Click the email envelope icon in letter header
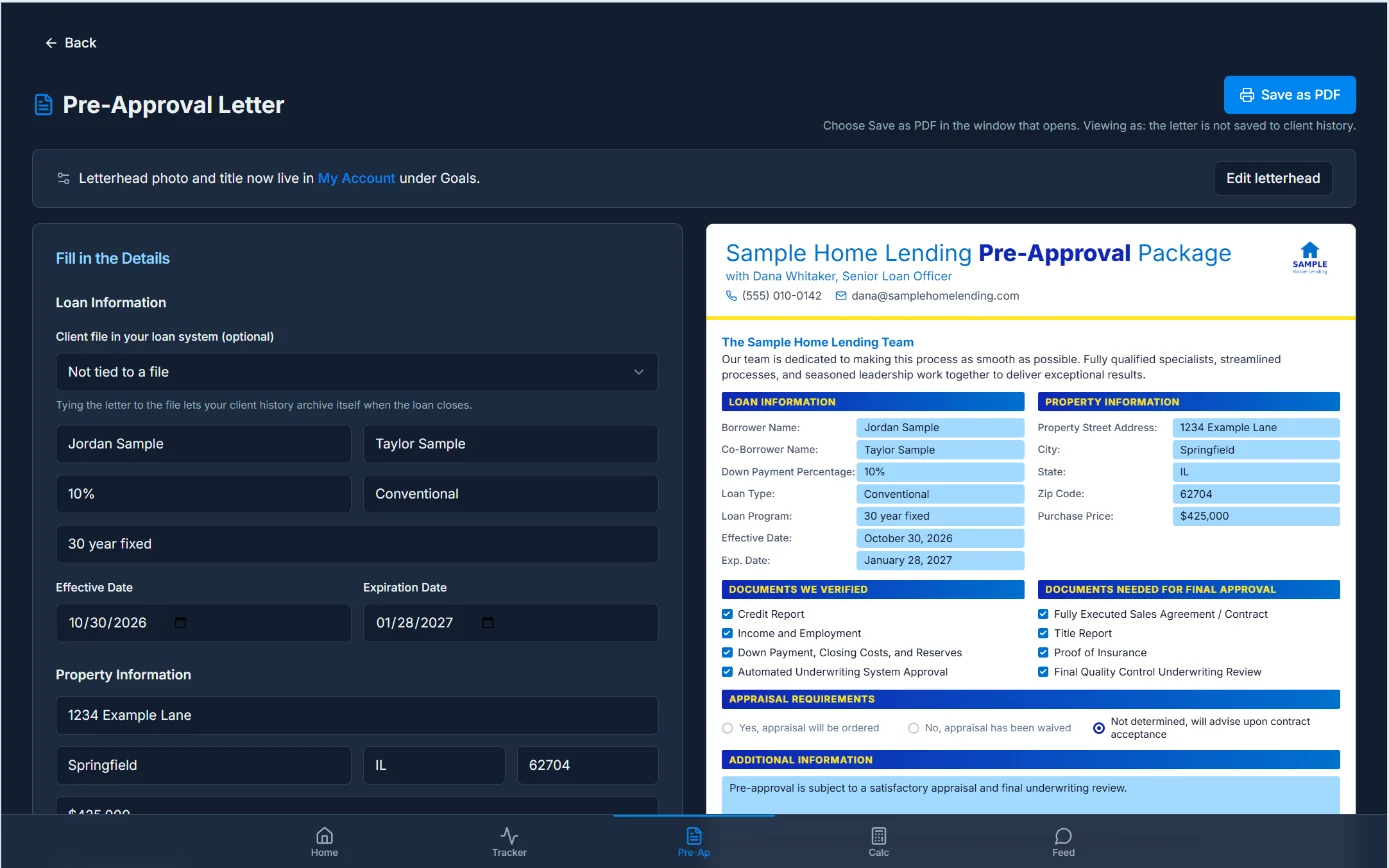Image resolution: width=1389 pixels, height=868 pixels. pyautogui.click(x=841, y=296)
